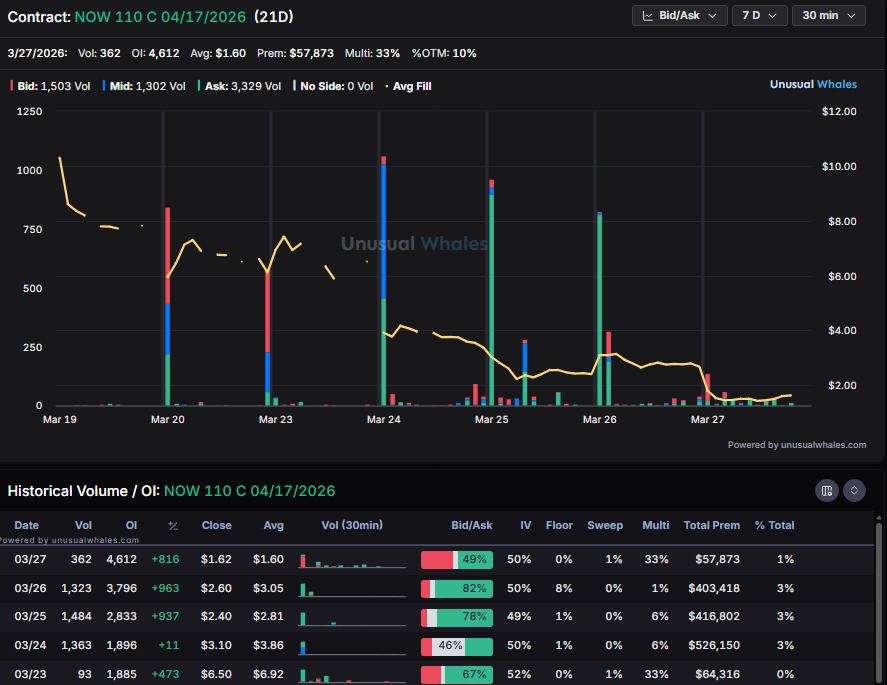Viewport: 887px width, 685px height.
Task: Sort table by Multi column
Action: pyautogui.click(x=656, y=525)
